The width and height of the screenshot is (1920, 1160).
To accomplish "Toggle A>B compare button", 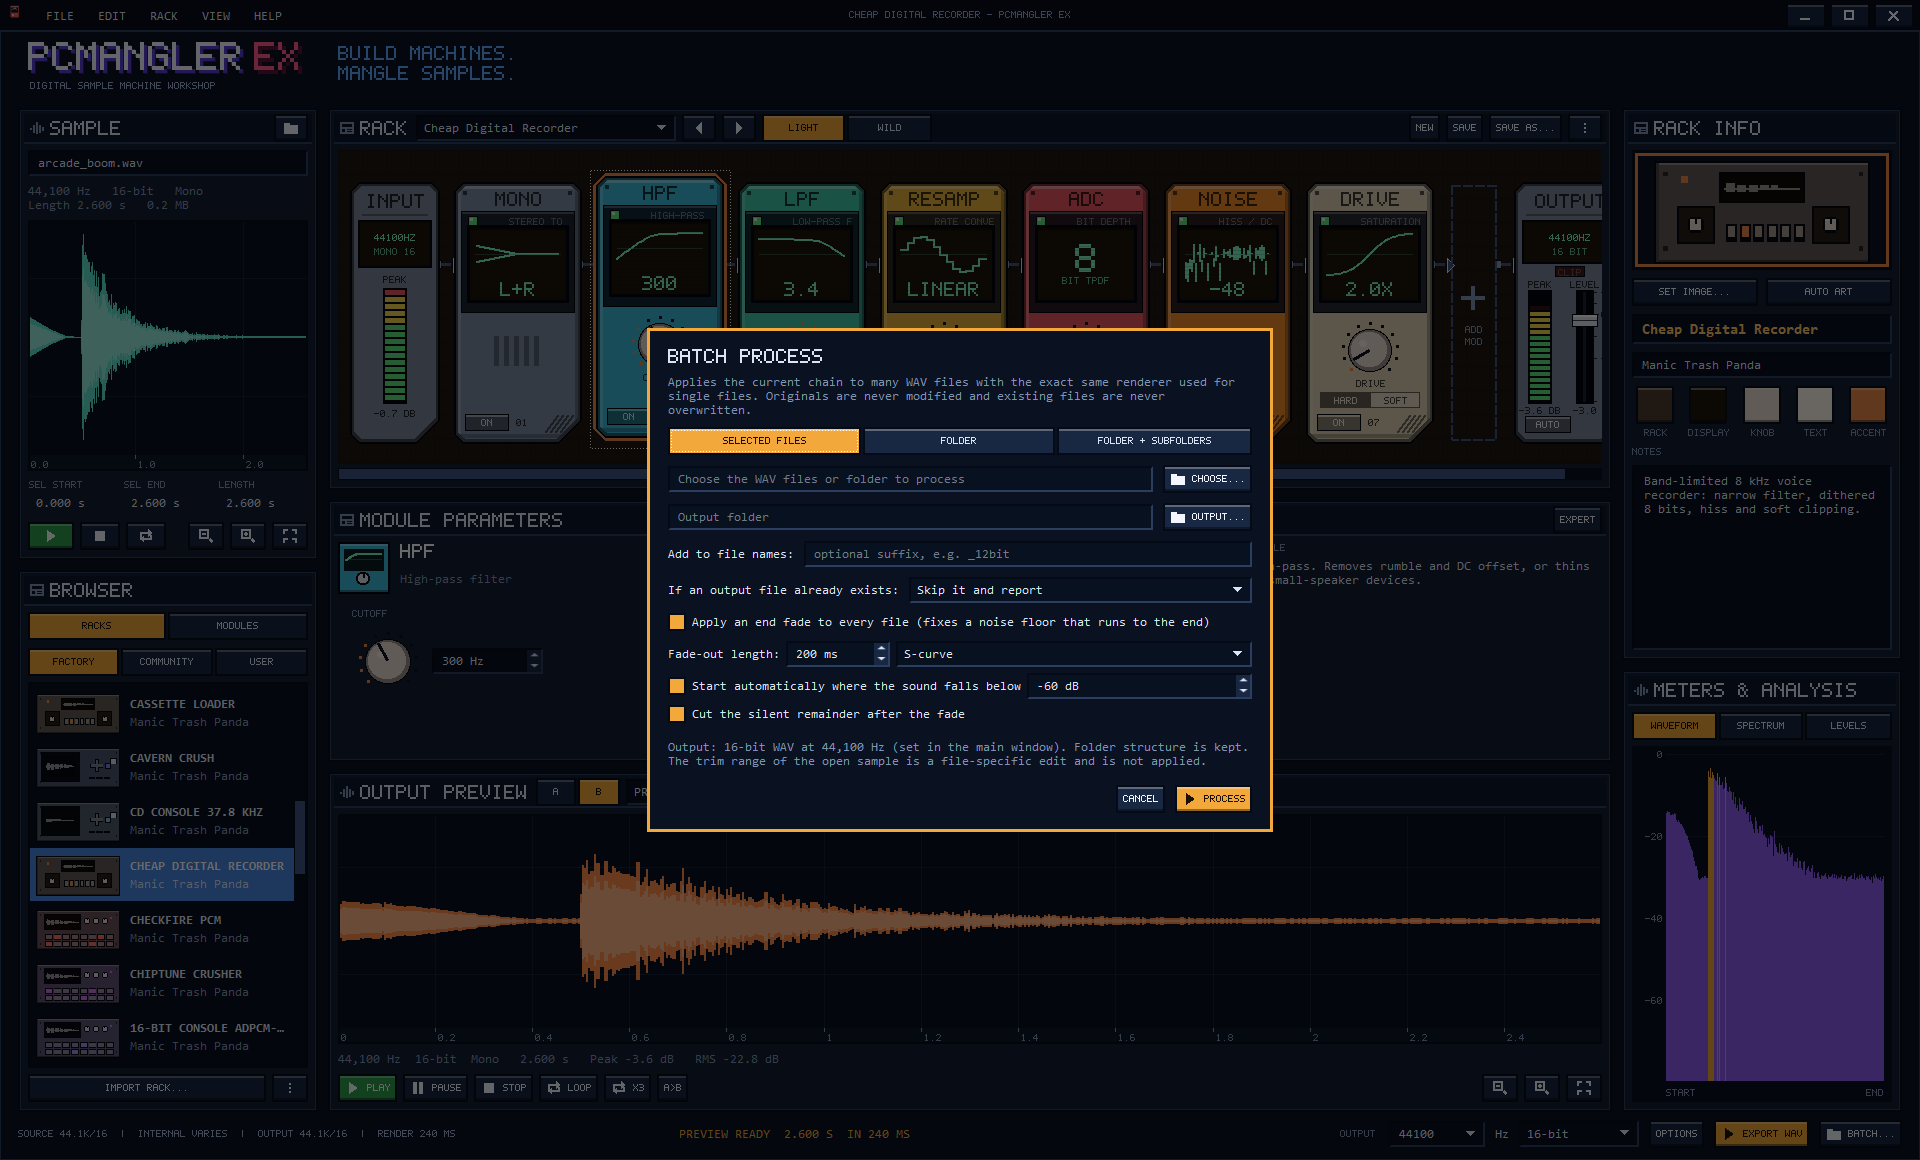I will tap(673, 1088).
